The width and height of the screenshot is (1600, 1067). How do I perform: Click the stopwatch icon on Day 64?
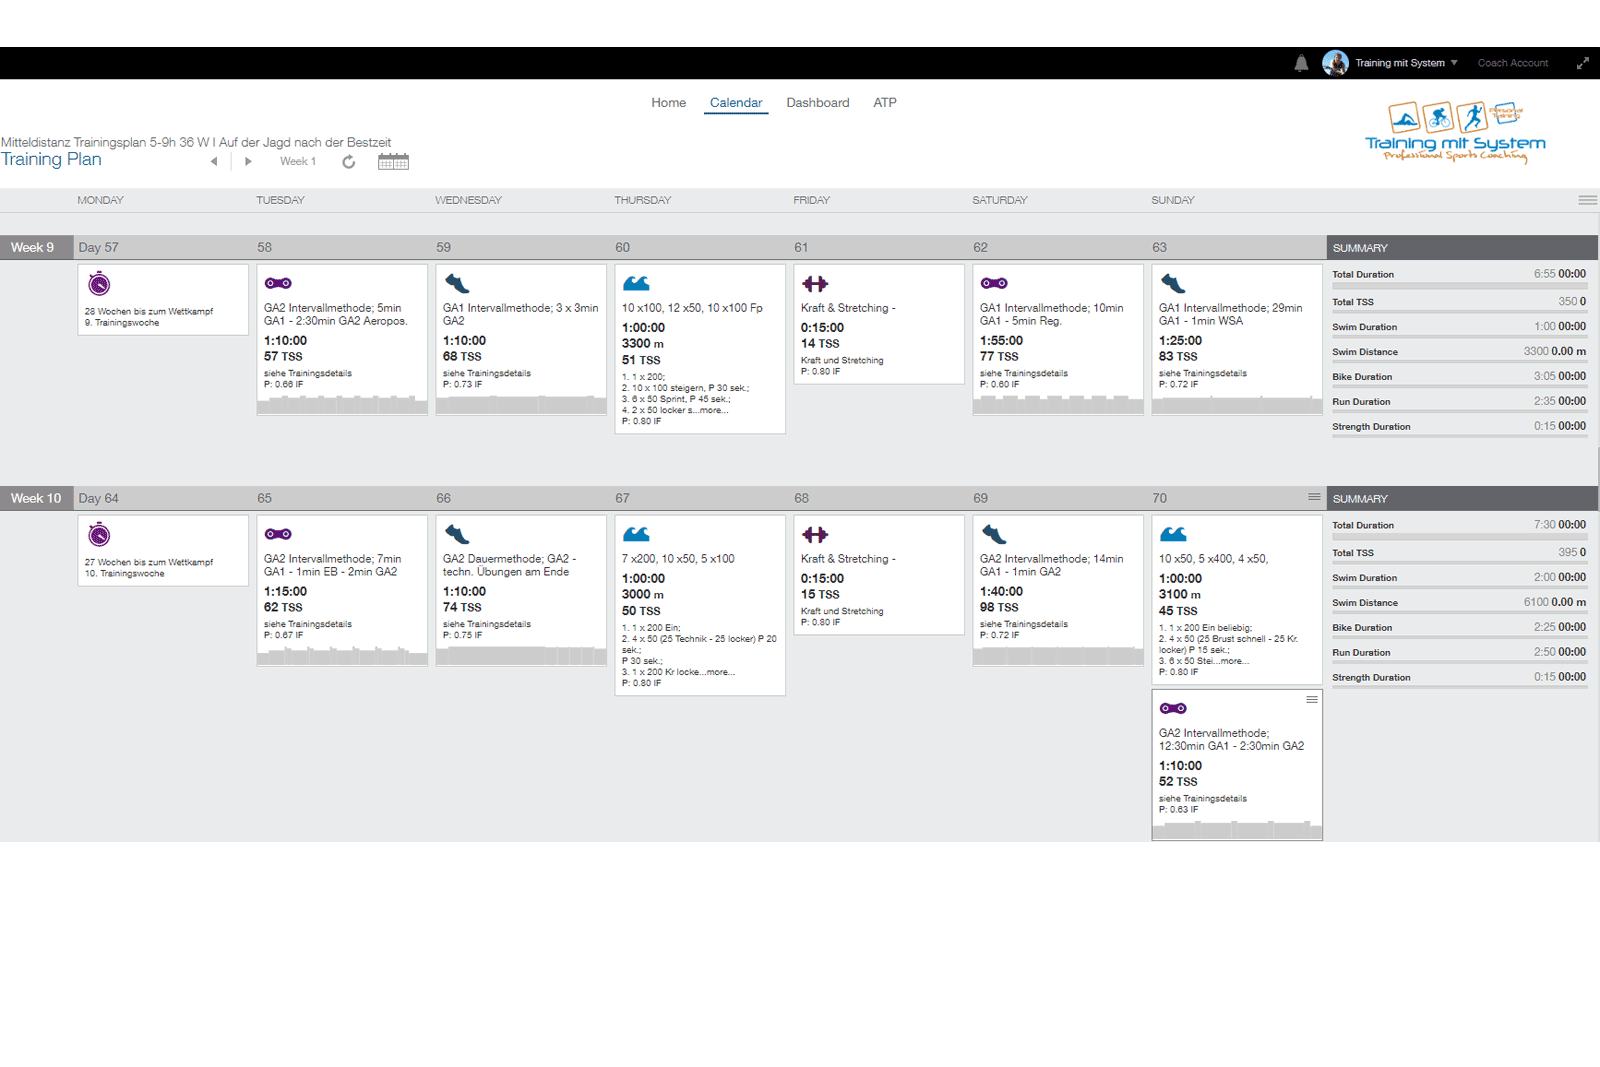(x=99, y=535)
